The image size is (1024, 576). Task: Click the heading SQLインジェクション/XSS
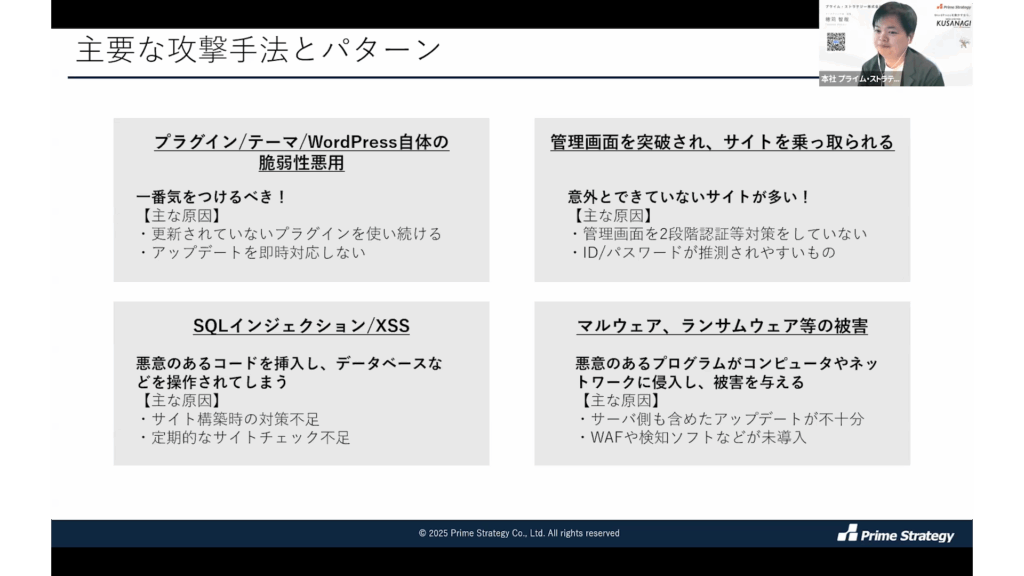pyautogui.click(x=301, y=326)
